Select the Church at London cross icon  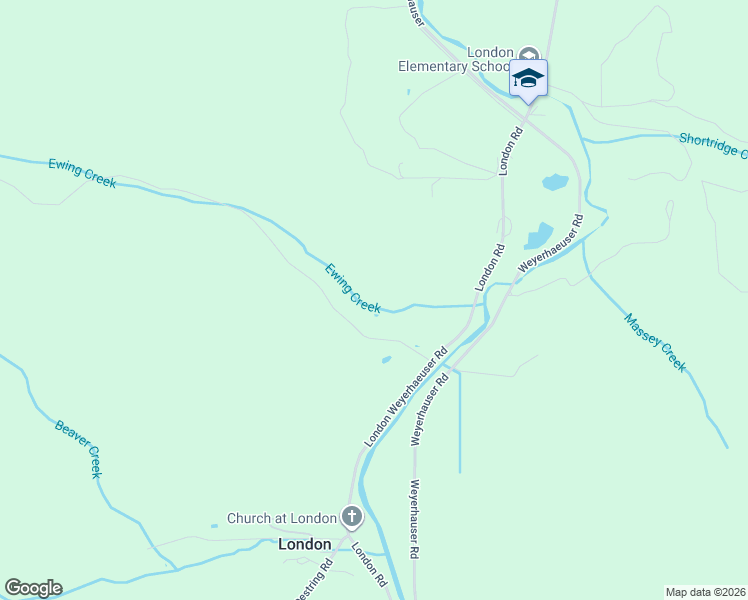[x=352, y=517]
